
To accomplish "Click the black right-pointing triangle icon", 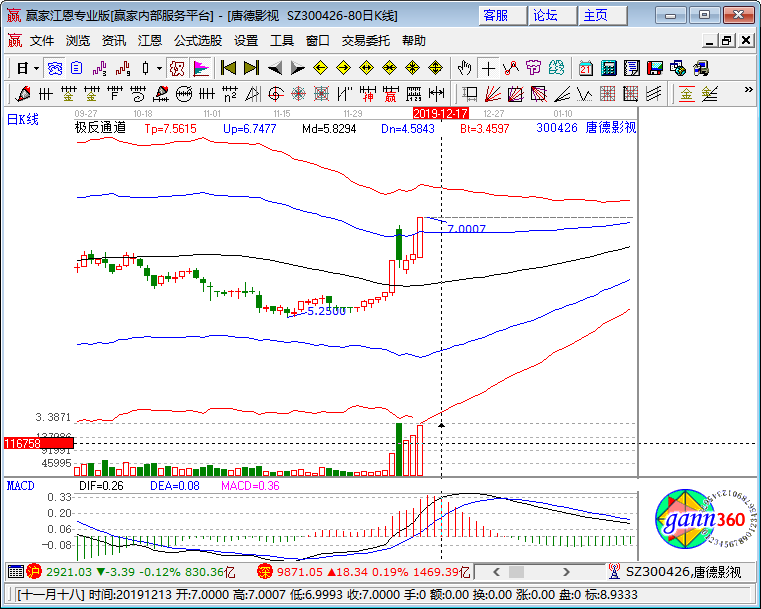I will 298,68.
